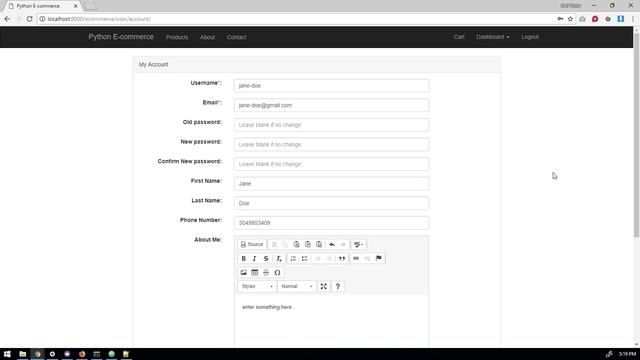Image resolution: width=640 pixels, height=360 pixels.
Task: Insert a block quote
Action: point(342,258)
